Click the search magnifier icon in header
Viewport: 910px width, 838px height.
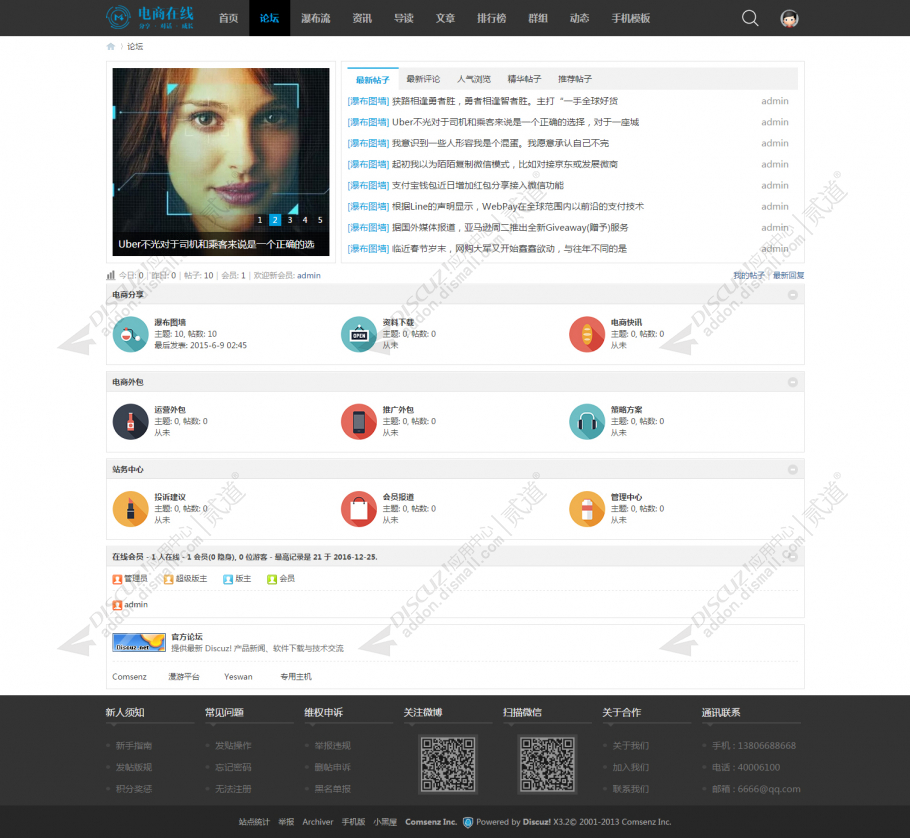pos(750,18)
